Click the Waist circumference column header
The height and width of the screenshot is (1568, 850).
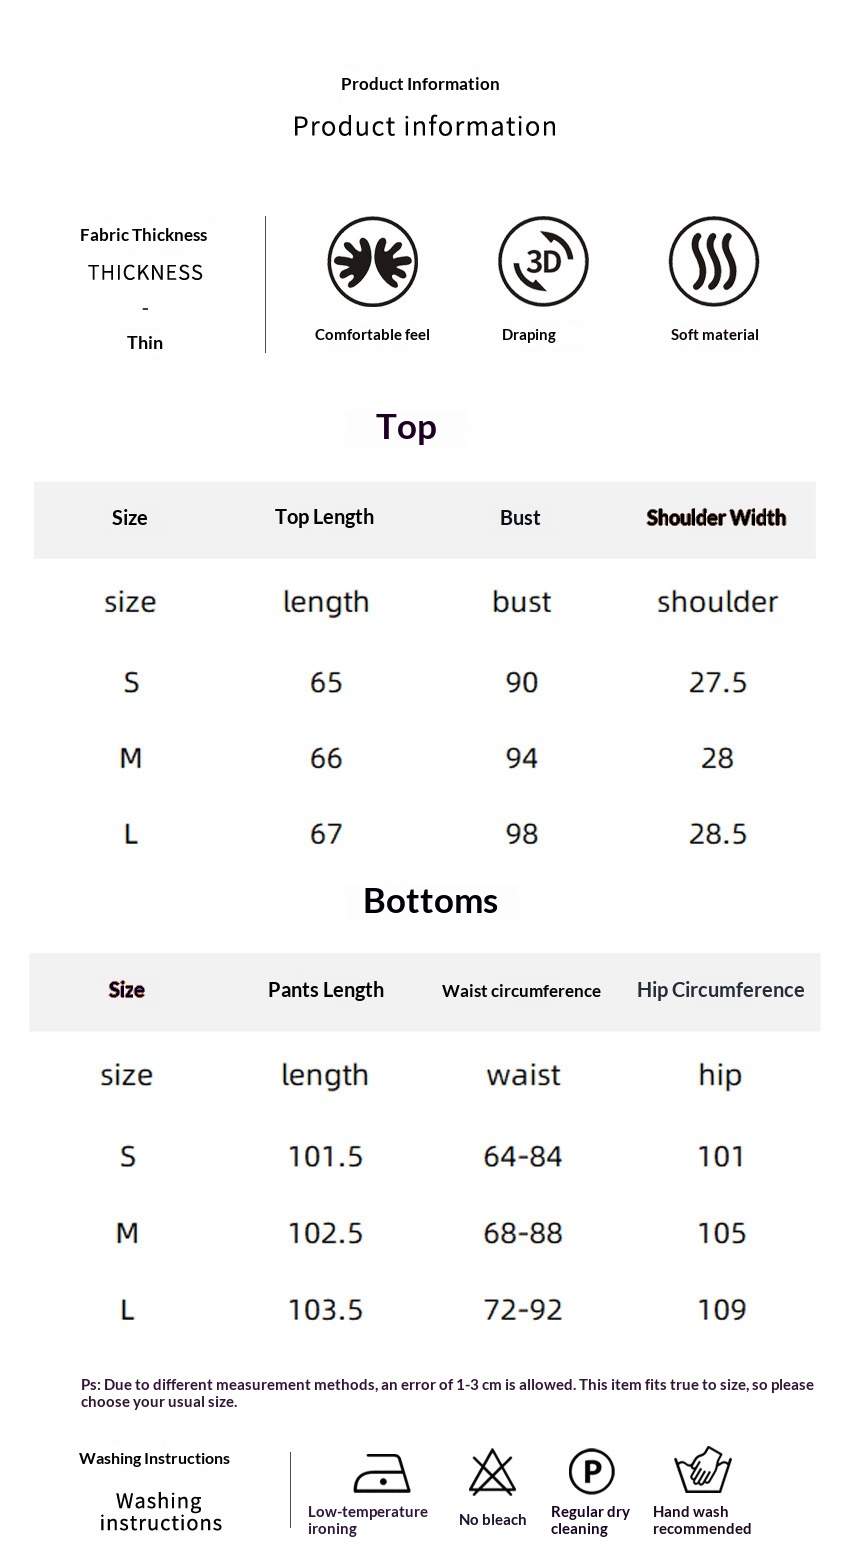pos(521,991)
